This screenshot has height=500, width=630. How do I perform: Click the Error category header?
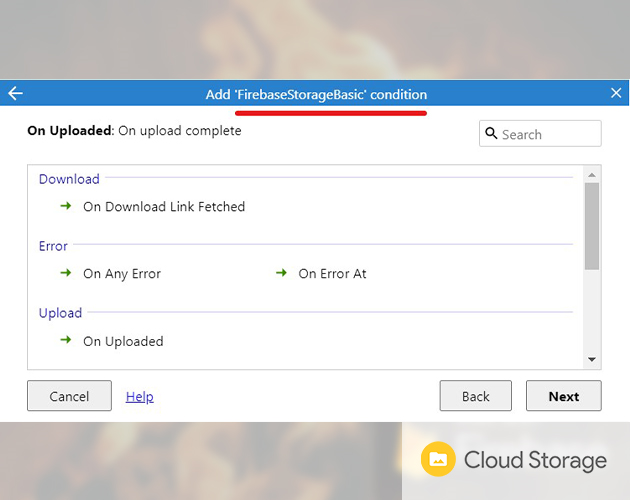53,246
